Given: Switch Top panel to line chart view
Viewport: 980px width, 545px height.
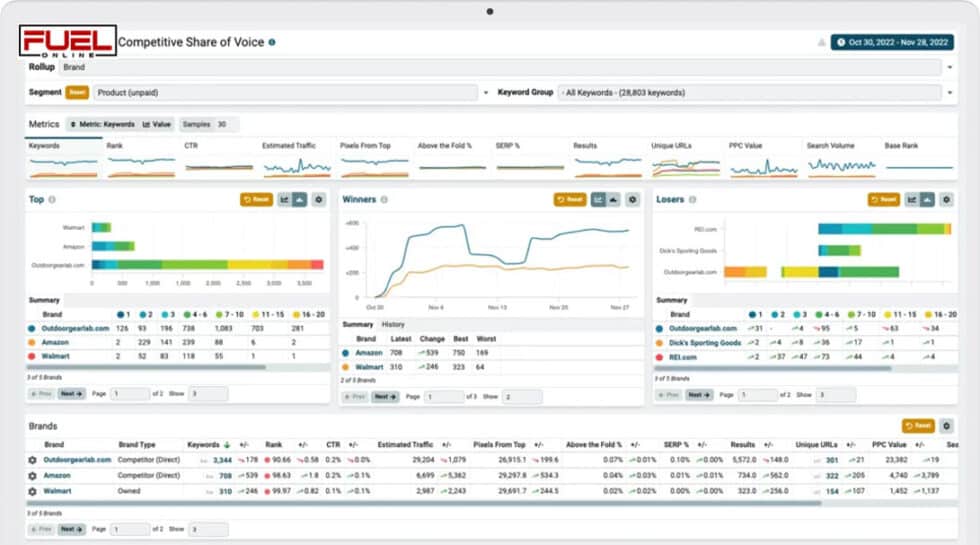Looking at the screenshot, I should [x=285, y=200].
